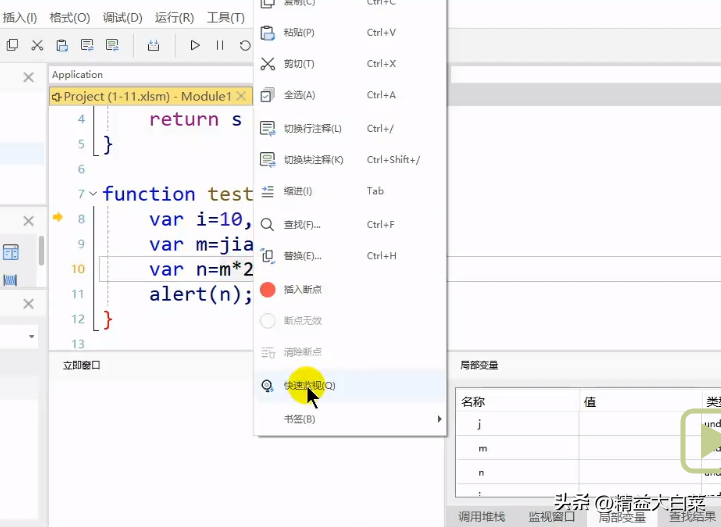This screenshot has height=527, width=721.
Task: Click the Cut scissors toolbar icon
Action: point(37,45)
